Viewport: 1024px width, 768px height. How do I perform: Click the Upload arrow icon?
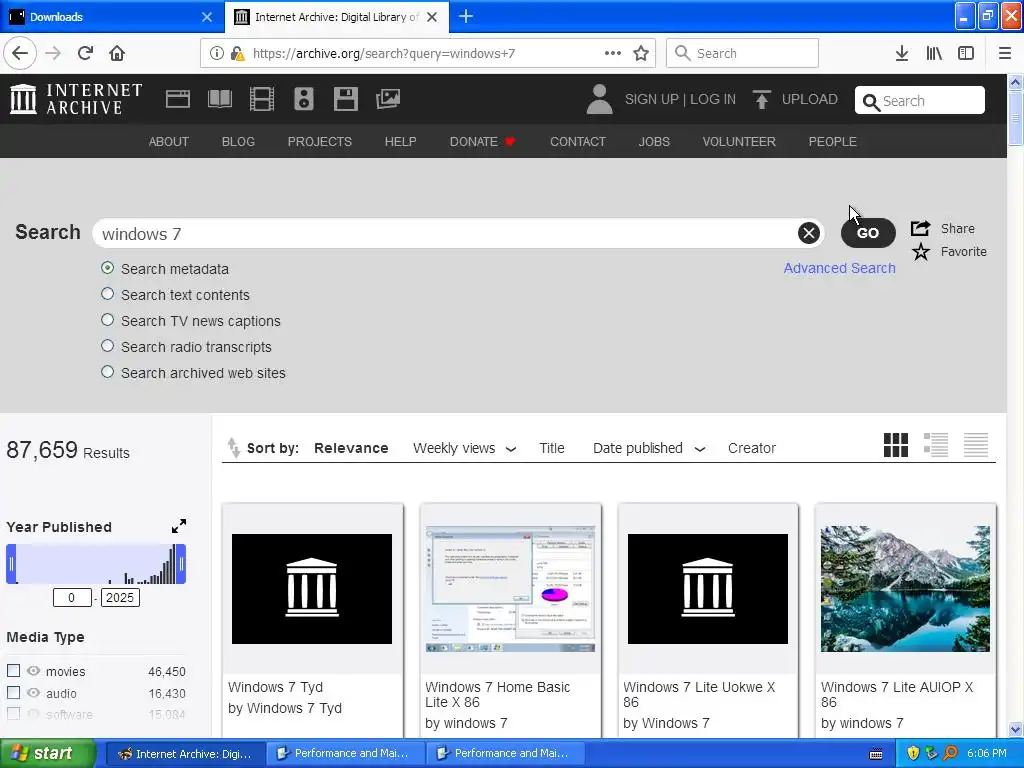(761, 99)
